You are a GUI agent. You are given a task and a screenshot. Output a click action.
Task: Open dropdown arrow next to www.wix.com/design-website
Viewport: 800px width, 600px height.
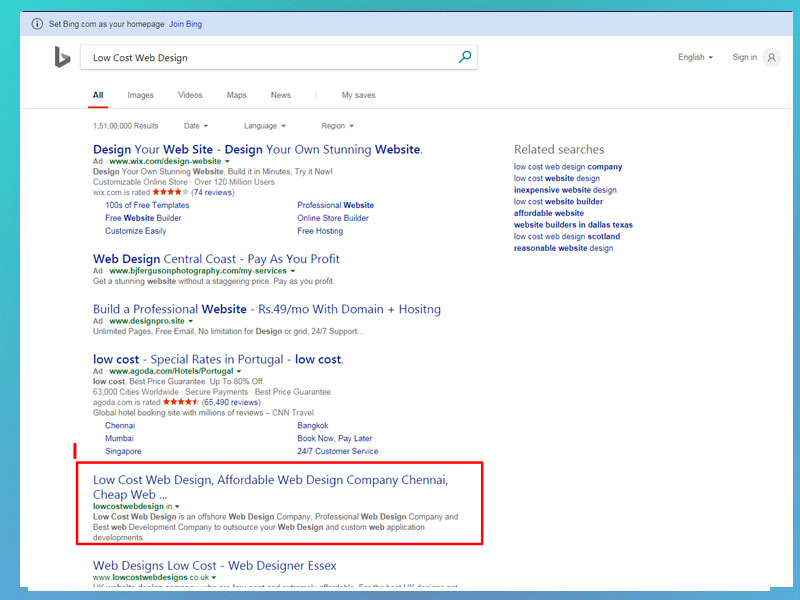pyautogui.click(x=228, y=161)
